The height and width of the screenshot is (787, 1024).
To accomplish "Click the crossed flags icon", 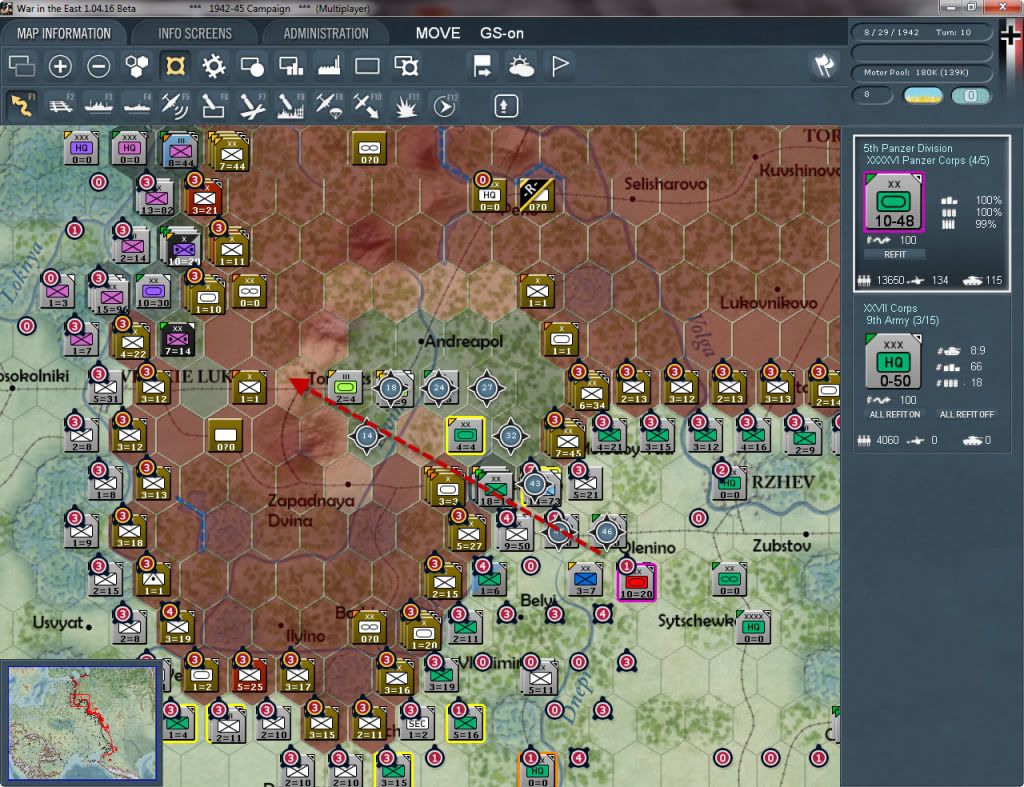I will (x=824, y=65).
